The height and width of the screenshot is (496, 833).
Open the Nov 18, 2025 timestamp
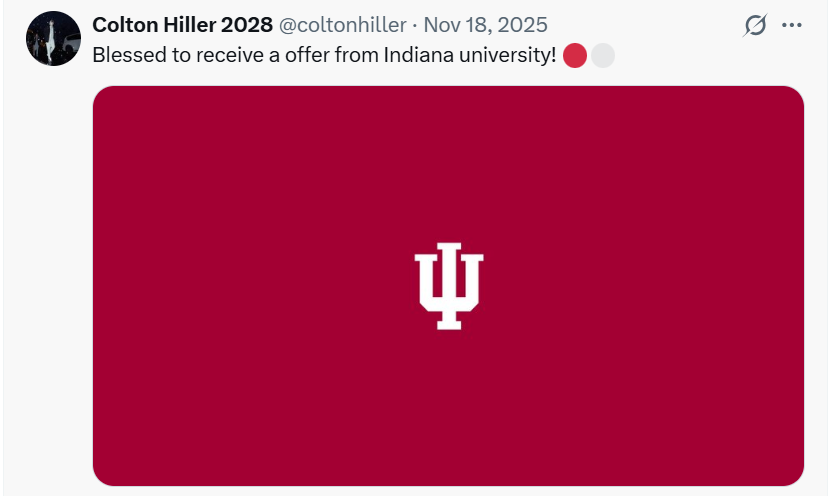tap(486, 25)
